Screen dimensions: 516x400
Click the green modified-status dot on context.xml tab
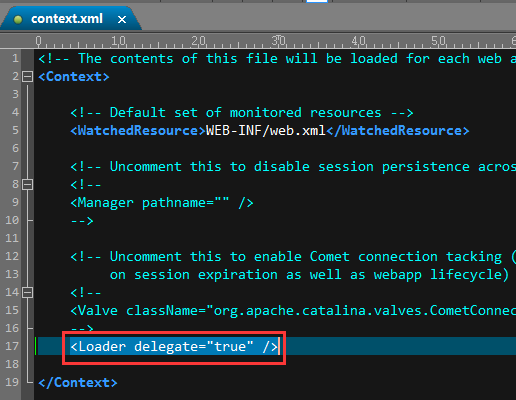[18, 20]
